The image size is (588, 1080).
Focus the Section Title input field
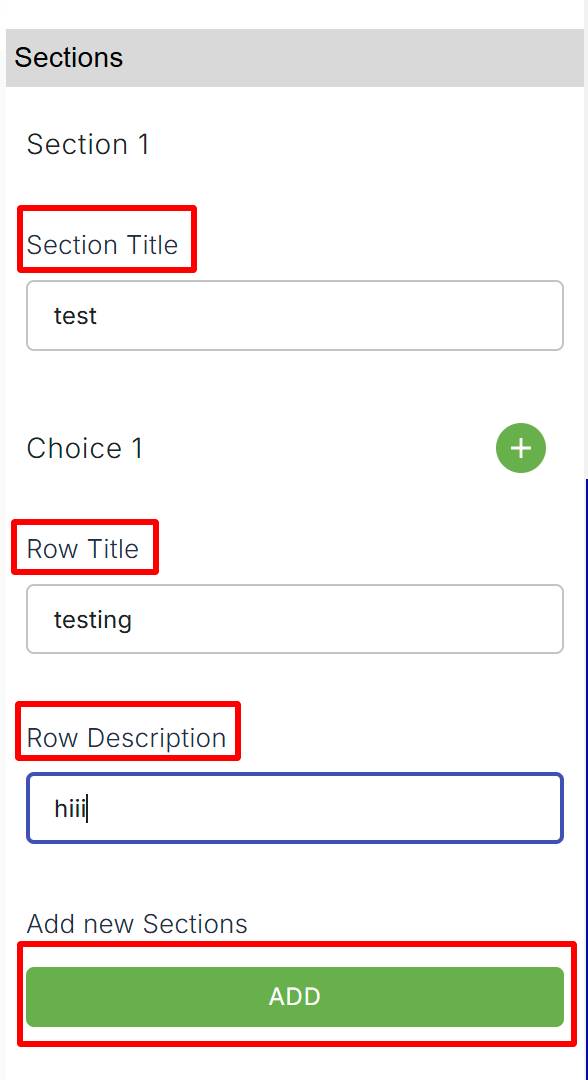(x=295, y=315)
